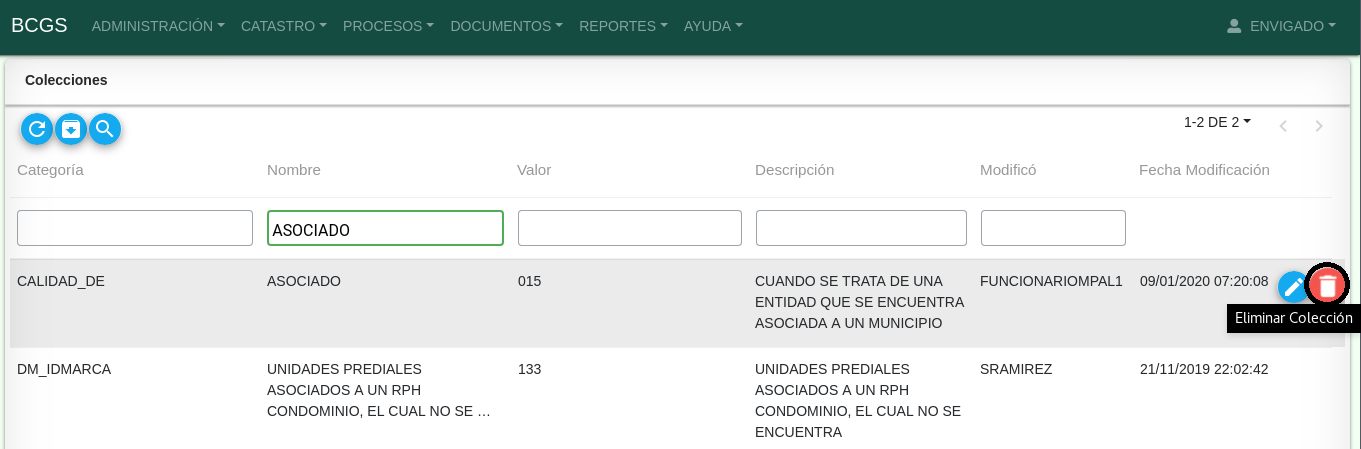Click the blue search magnifier icon

[x=105, y=129]
